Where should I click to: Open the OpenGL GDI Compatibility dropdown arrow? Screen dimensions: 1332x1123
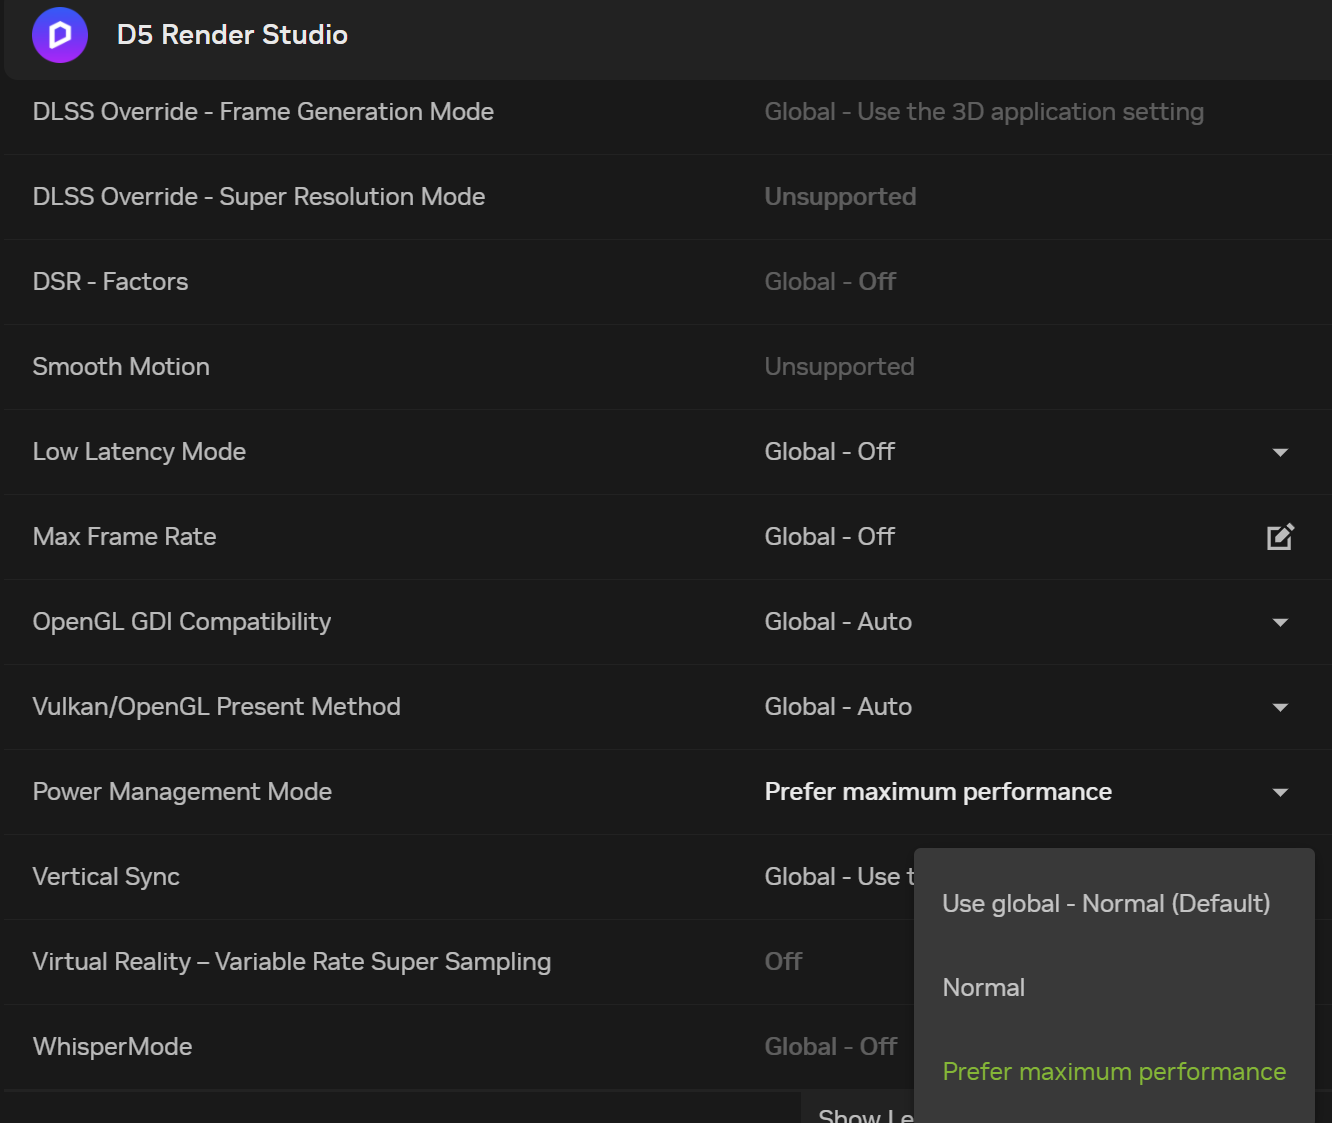click(x=1280, y=622)
